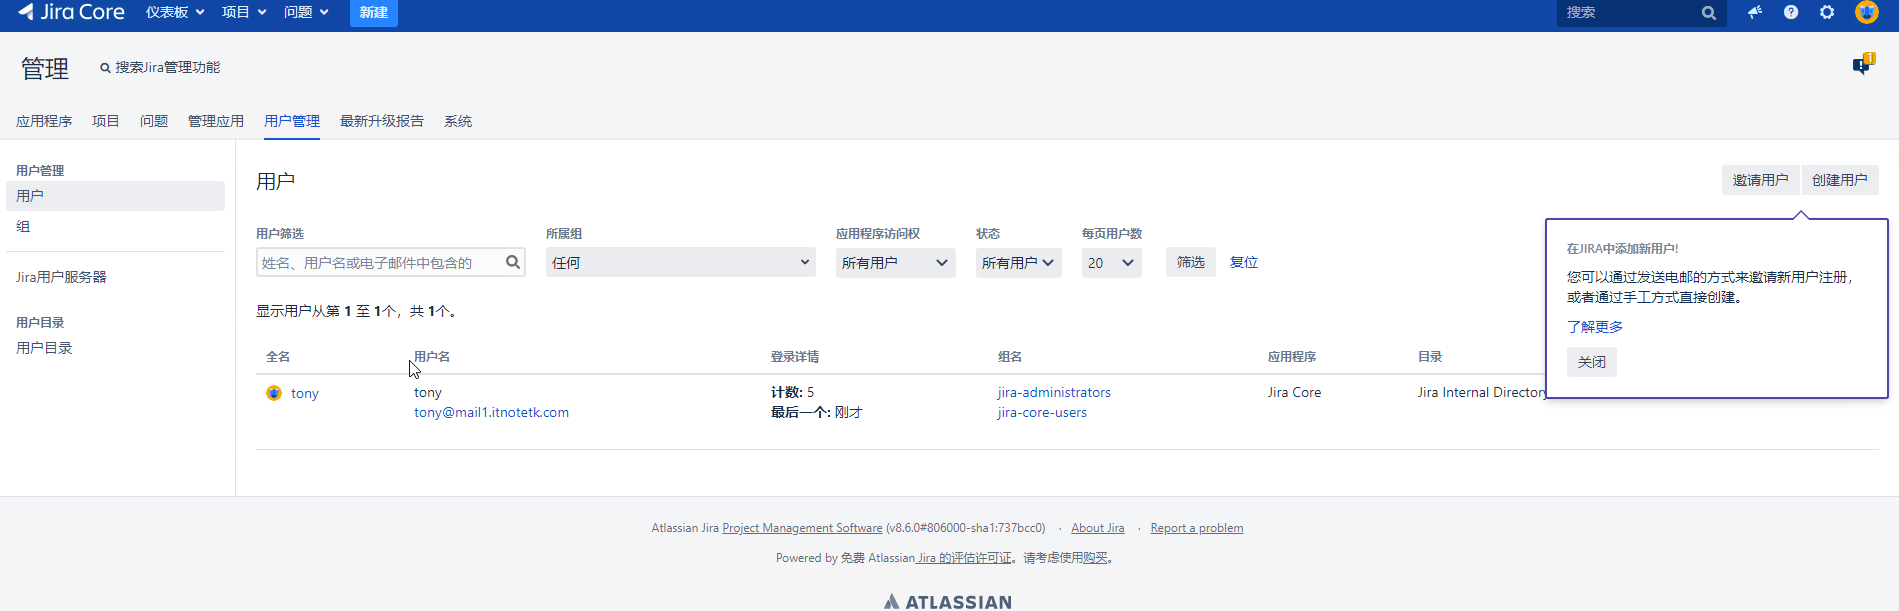Click the Project Management Software footer link
This screenshot has width=1899, height=611.
coord(802,528)
